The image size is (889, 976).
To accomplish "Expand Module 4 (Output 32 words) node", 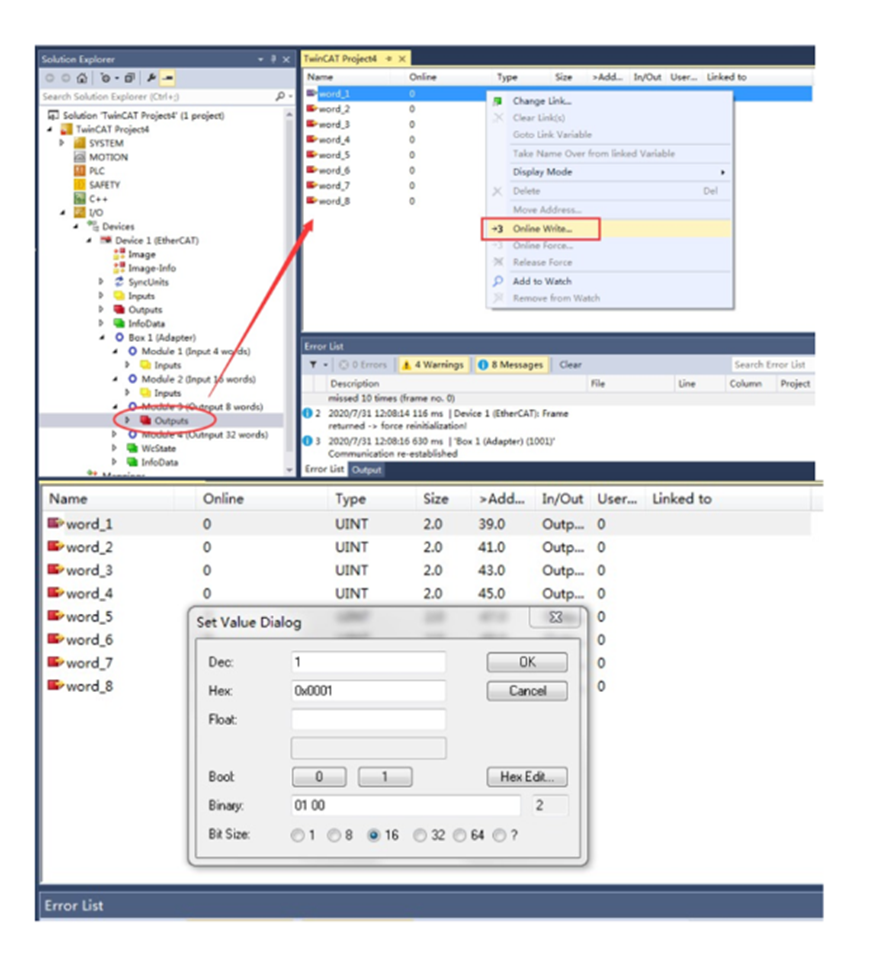I will point(114,434).
